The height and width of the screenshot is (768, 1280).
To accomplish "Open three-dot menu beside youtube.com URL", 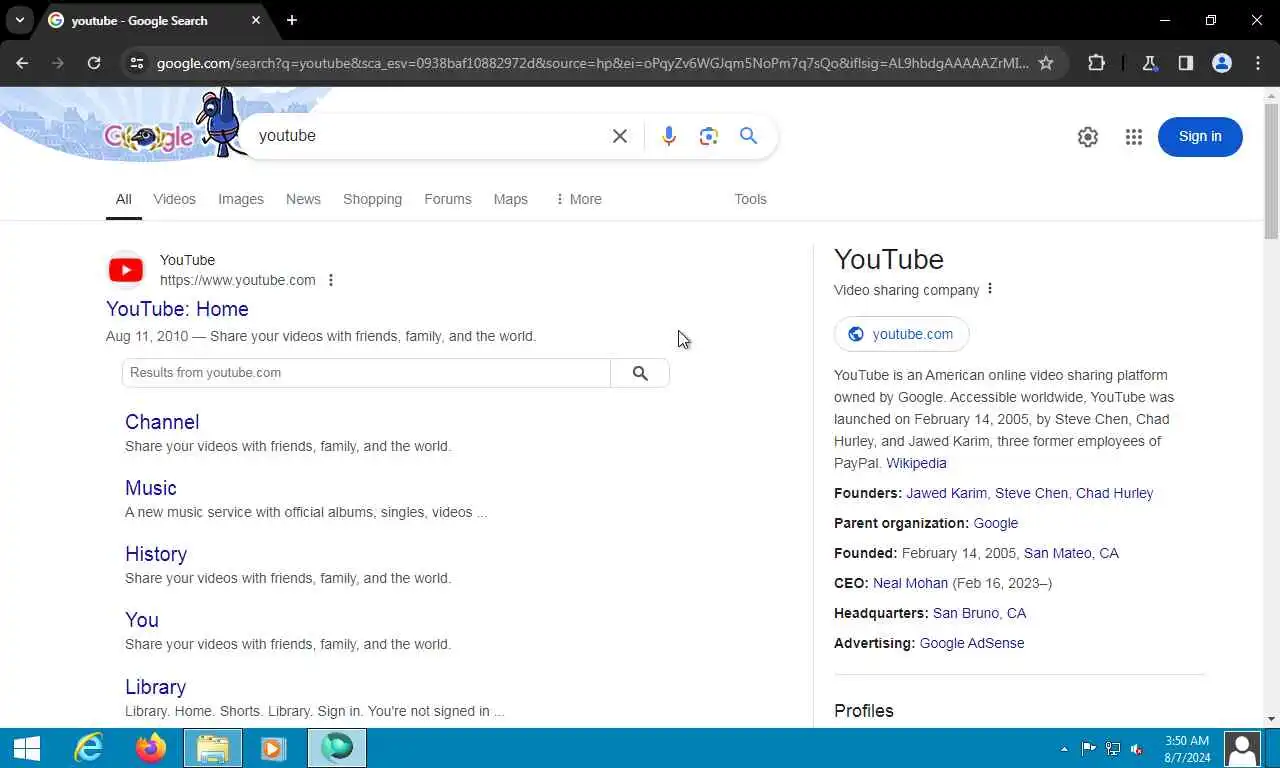I will click(x=331, y=280).
